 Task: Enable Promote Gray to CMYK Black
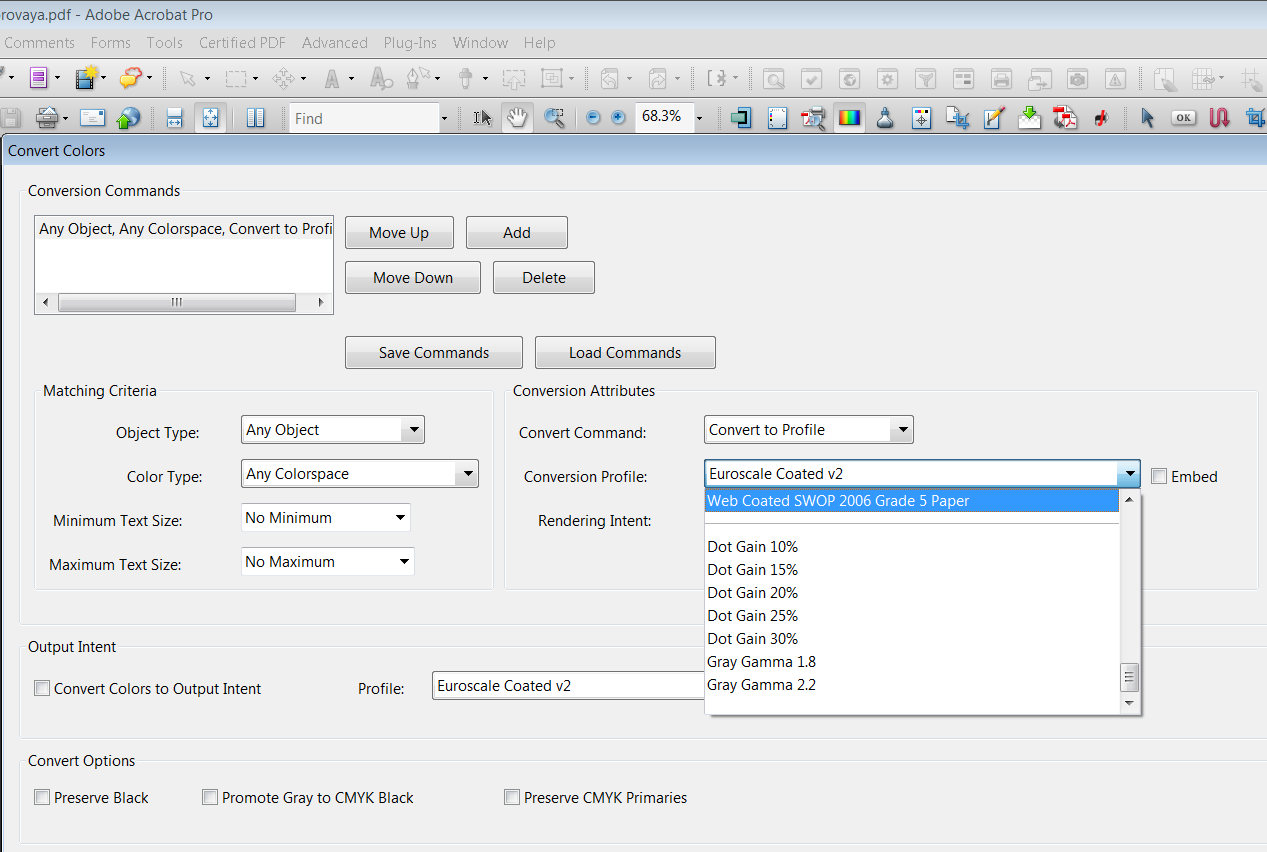click(x=210, y=797)
